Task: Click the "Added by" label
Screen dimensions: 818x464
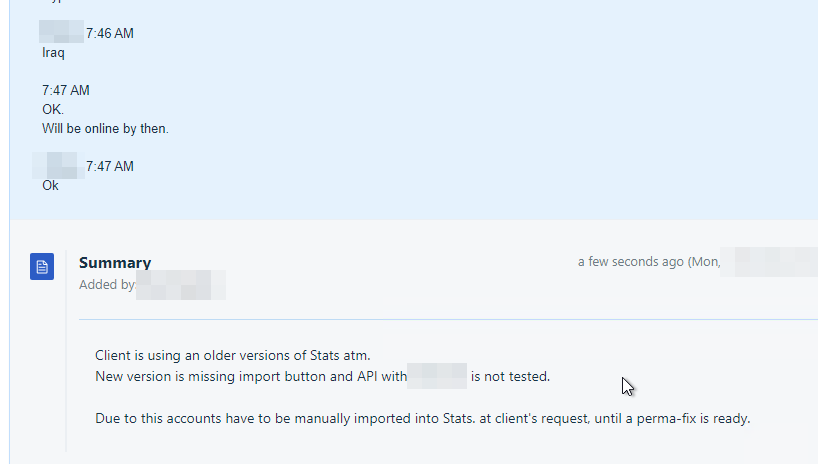Action: click(x=107, y=284)
